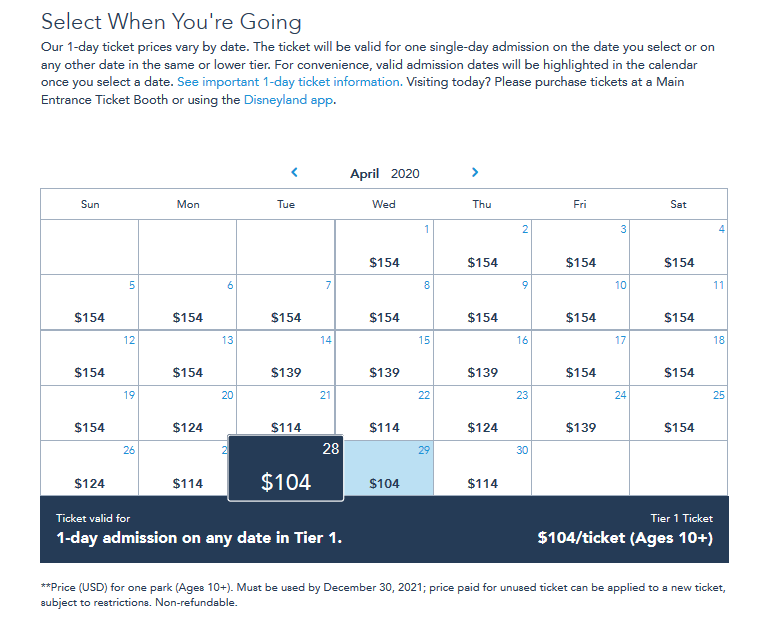Select April 20 priced $124
This screenshot has height=642, width=760.
tap(188, 413)
